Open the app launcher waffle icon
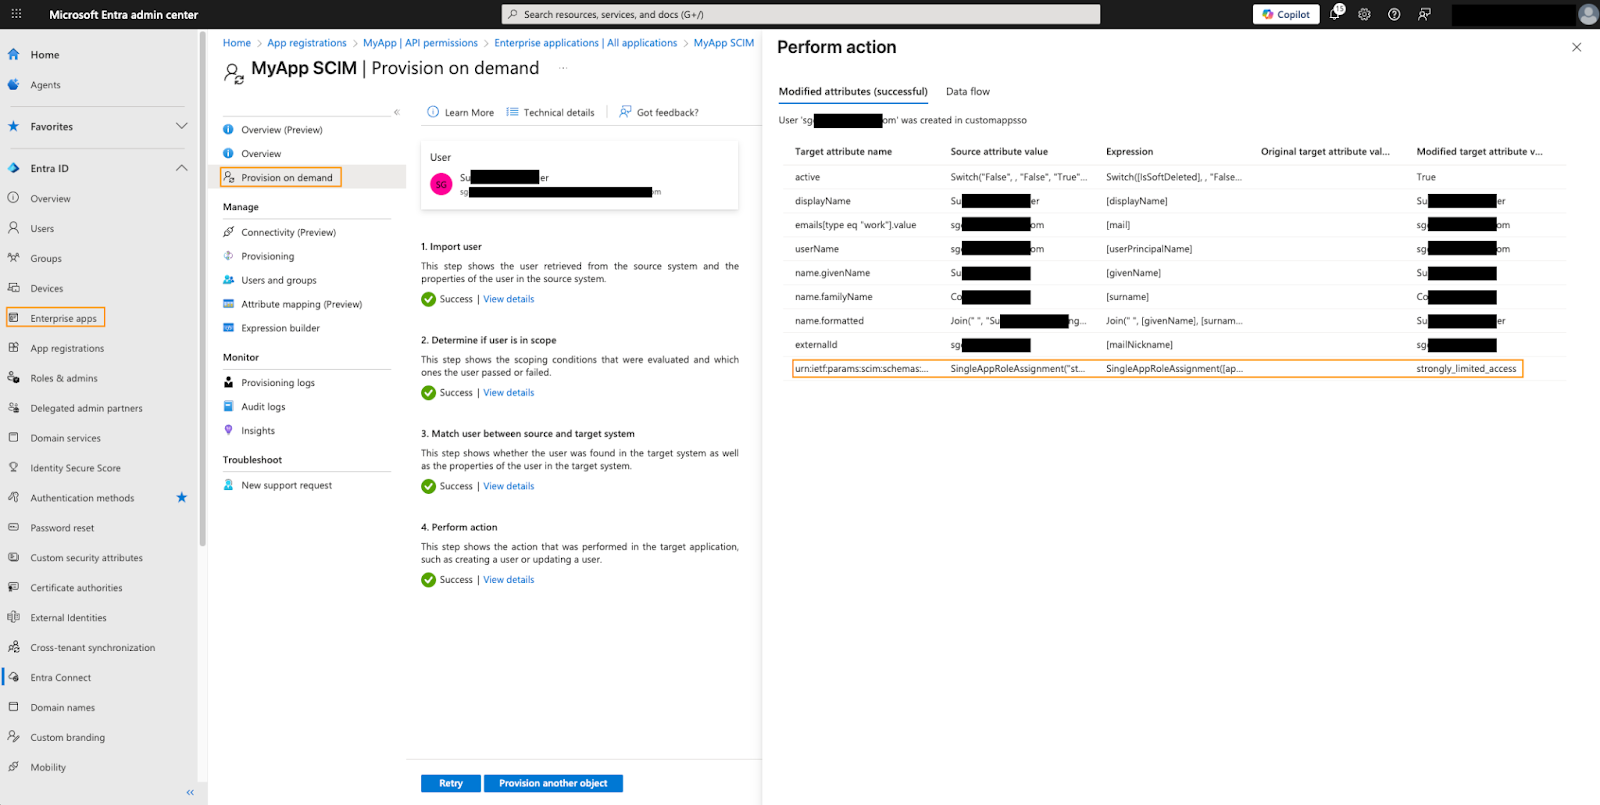 click(16, 14)
